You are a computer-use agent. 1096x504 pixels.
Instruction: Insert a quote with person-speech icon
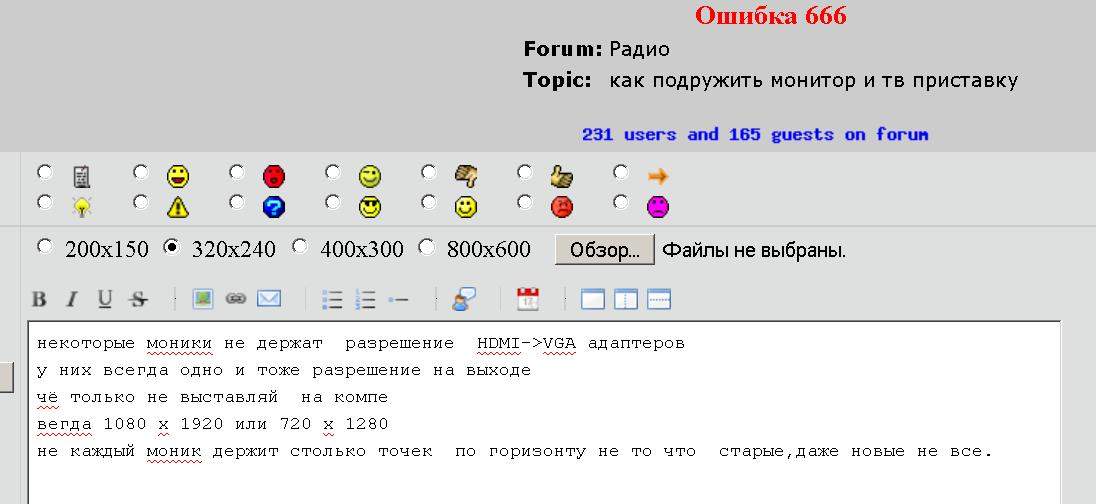[x=464, y=299]
